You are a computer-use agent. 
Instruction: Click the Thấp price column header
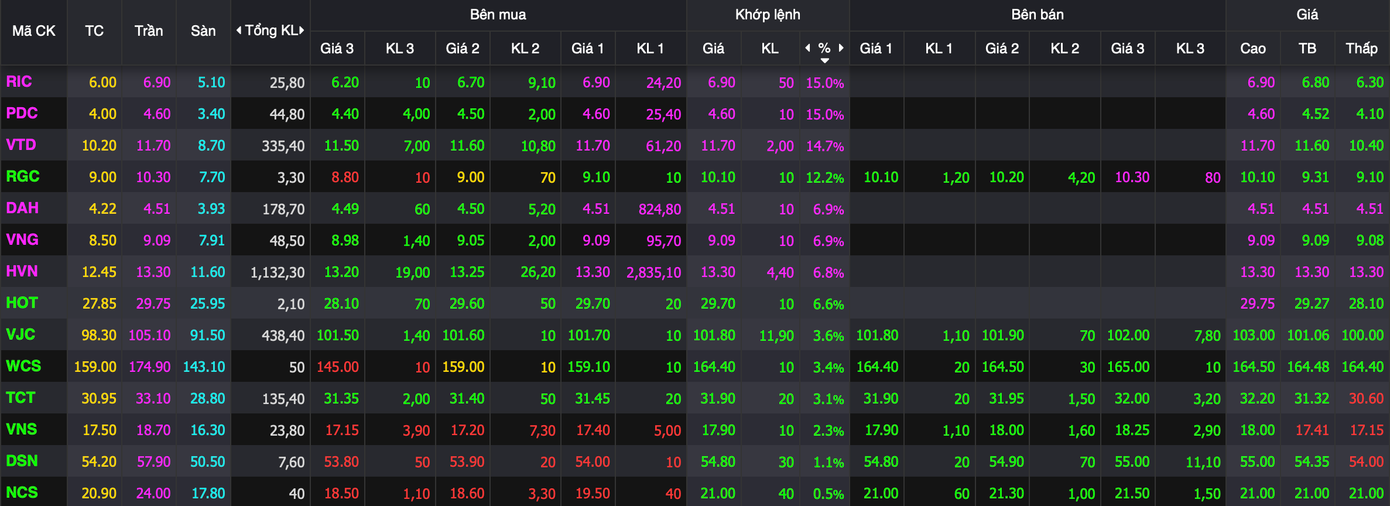(x=1361, y=48)
